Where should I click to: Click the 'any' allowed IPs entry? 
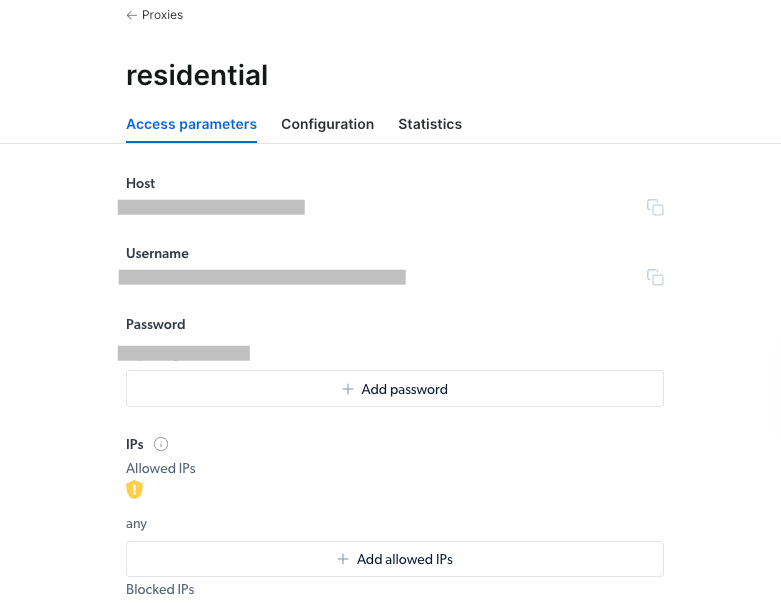[136, 524]
